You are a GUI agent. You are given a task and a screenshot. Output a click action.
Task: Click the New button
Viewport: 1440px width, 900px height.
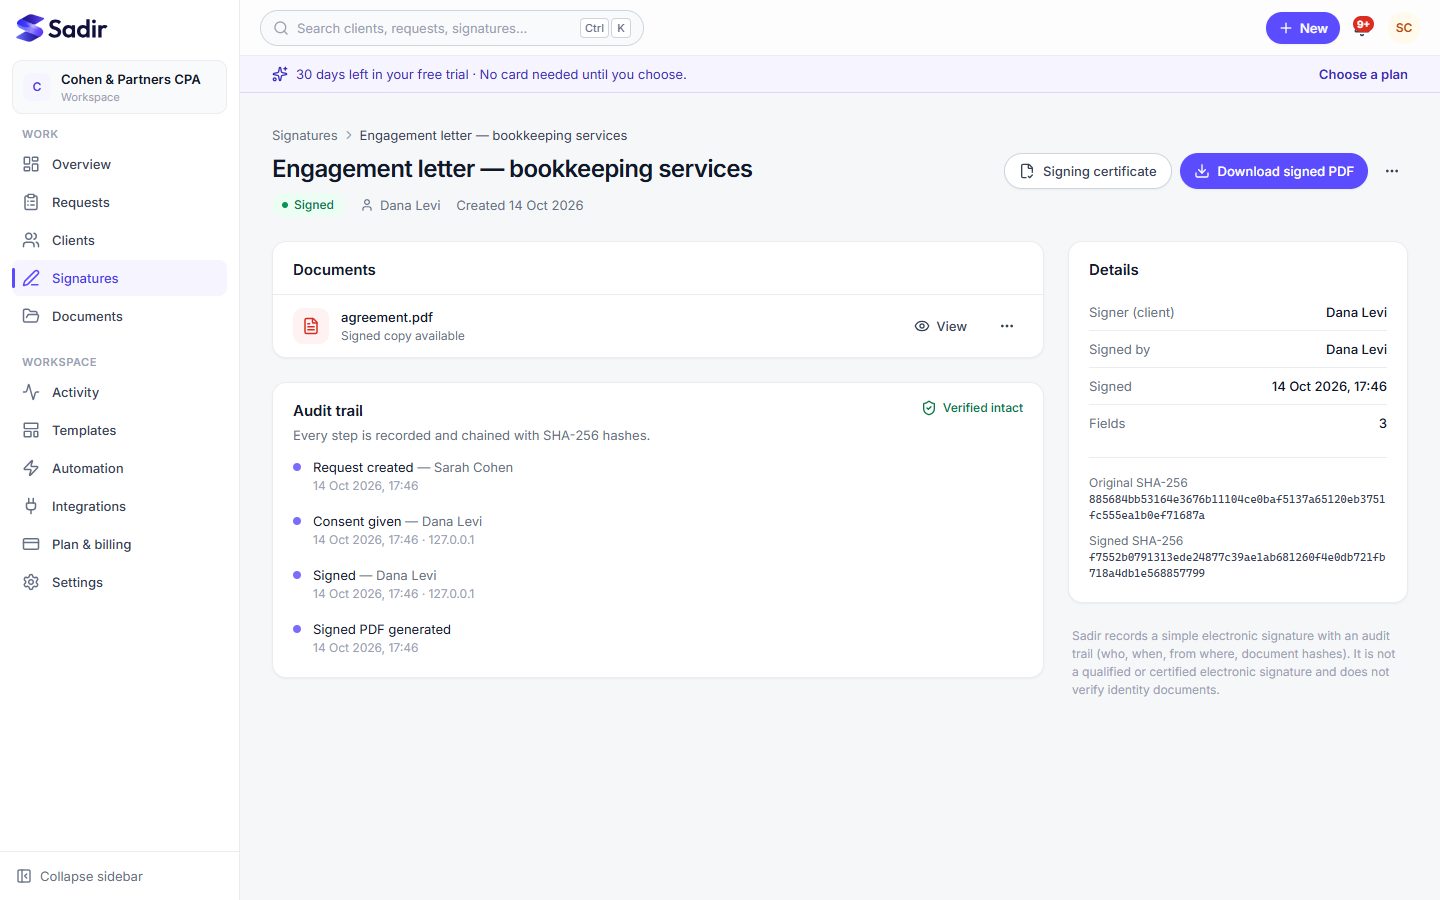tap(1302, 28)
